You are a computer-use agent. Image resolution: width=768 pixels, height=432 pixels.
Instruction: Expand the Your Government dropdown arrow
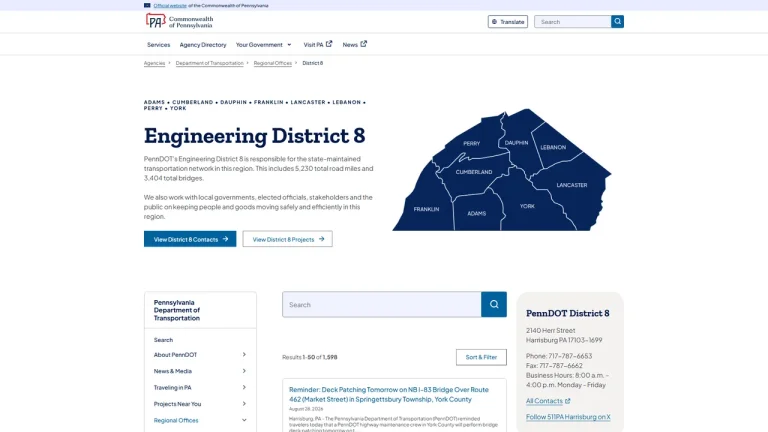[289, 45]
